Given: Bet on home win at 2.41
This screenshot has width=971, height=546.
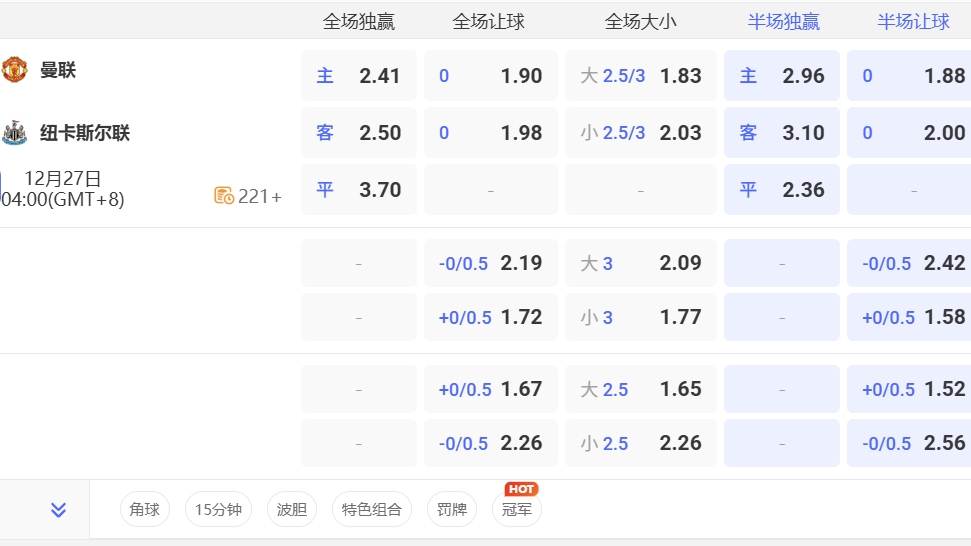Looking at the screenshot, I should [358, 76].
